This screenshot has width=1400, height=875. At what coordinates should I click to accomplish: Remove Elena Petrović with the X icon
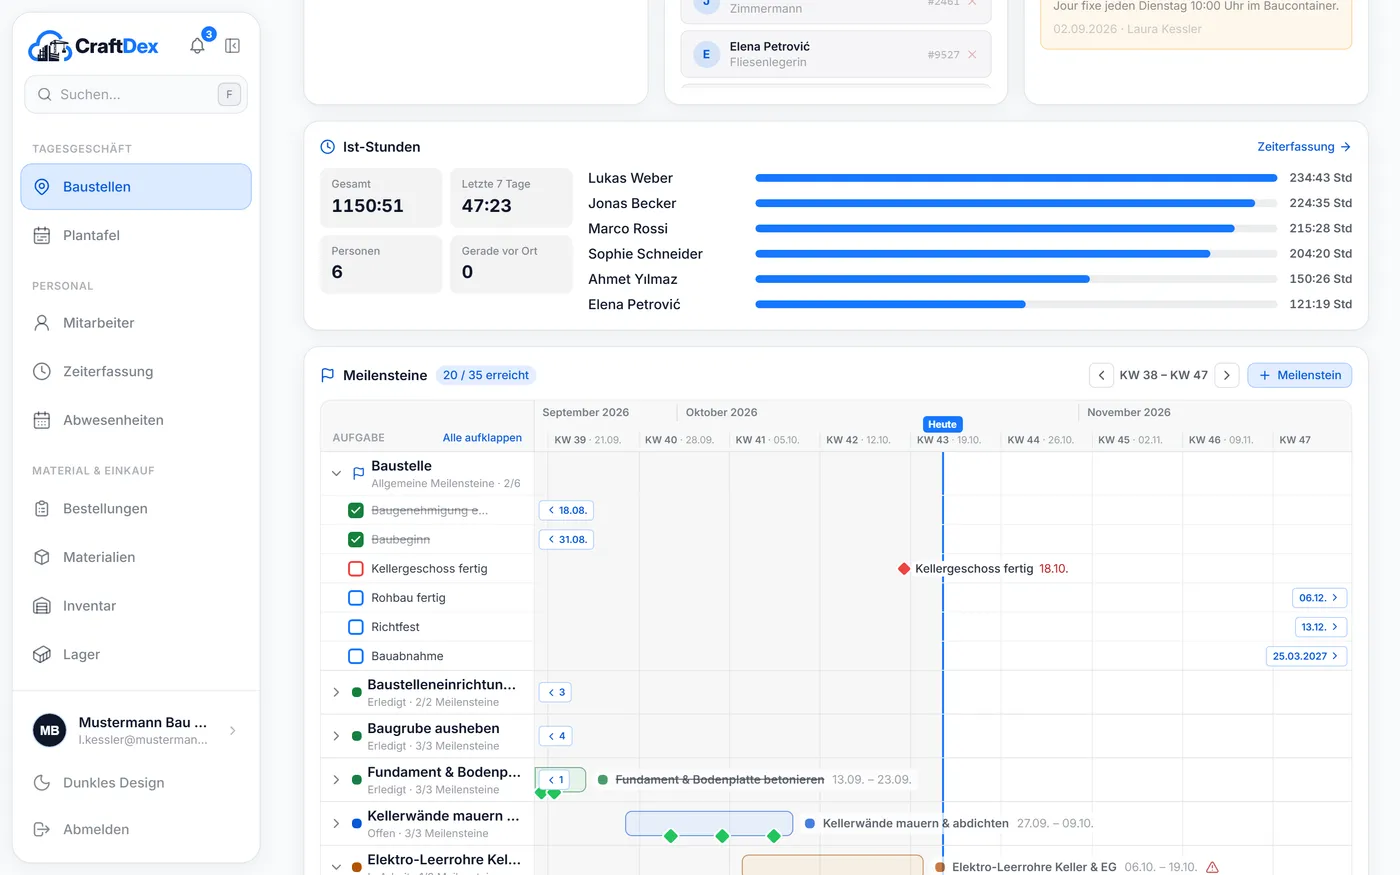pos(972,54)
